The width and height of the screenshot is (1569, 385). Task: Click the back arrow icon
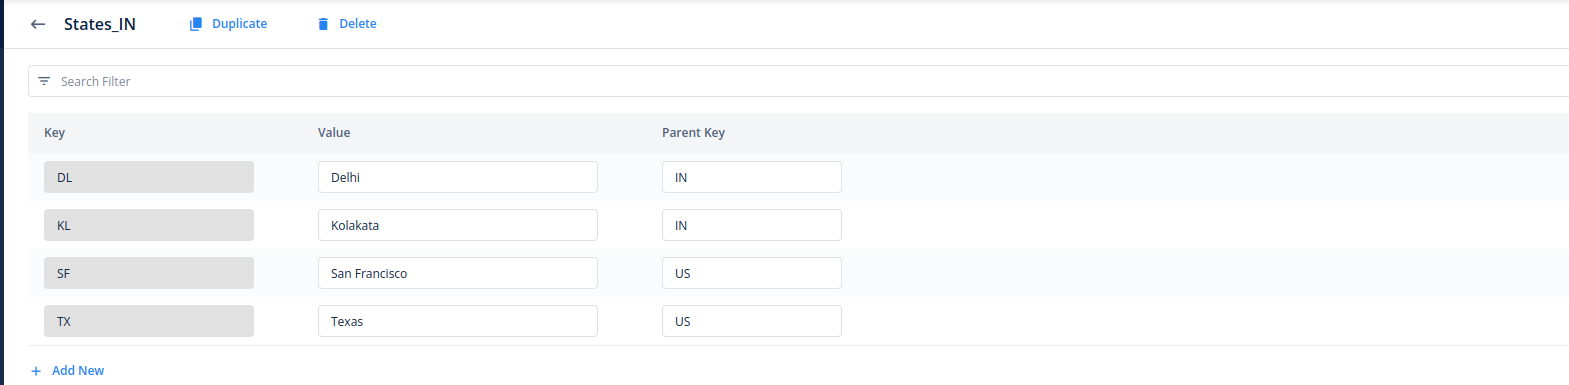38,24
